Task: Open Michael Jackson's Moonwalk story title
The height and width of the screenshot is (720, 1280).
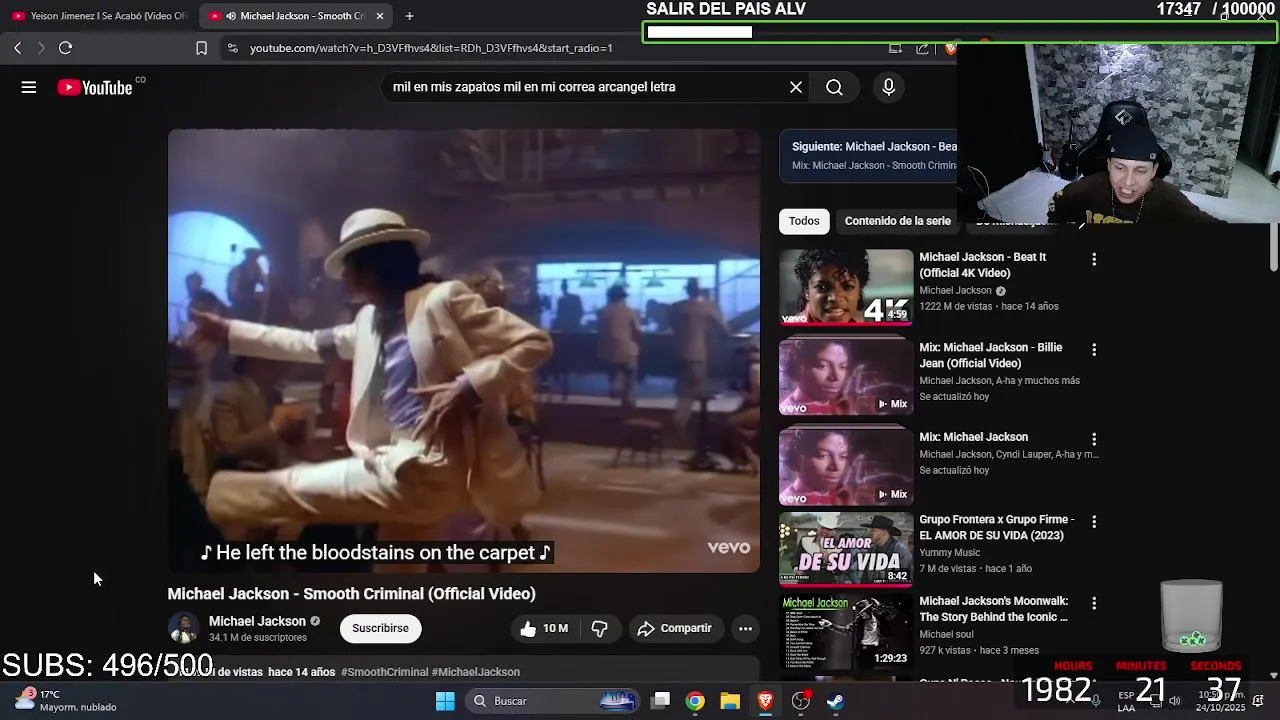Action: (994, 609)
